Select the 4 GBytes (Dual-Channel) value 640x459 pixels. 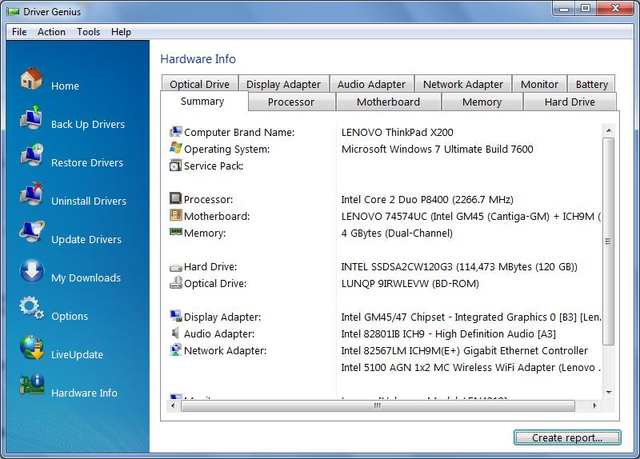click(397, 233)
